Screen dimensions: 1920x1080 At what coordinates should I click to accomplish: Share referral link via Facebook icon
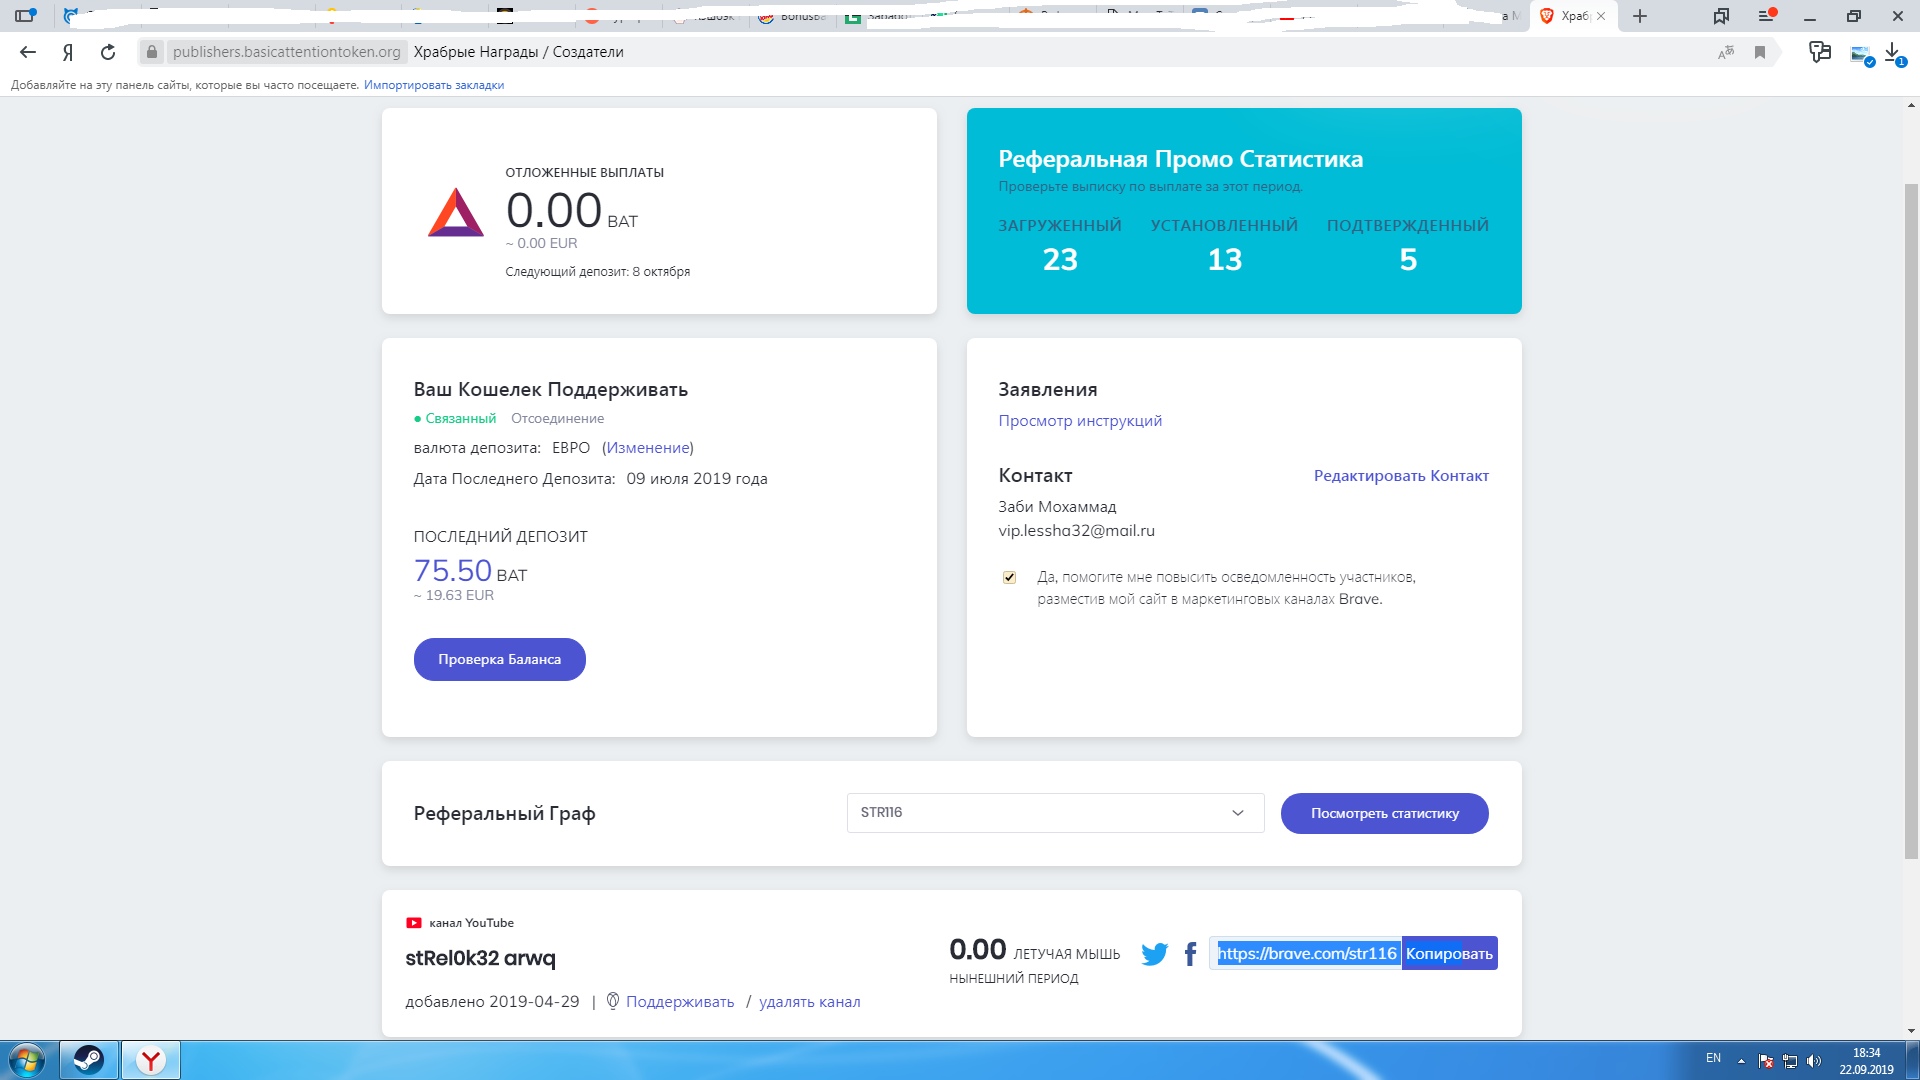(1190, 954)
